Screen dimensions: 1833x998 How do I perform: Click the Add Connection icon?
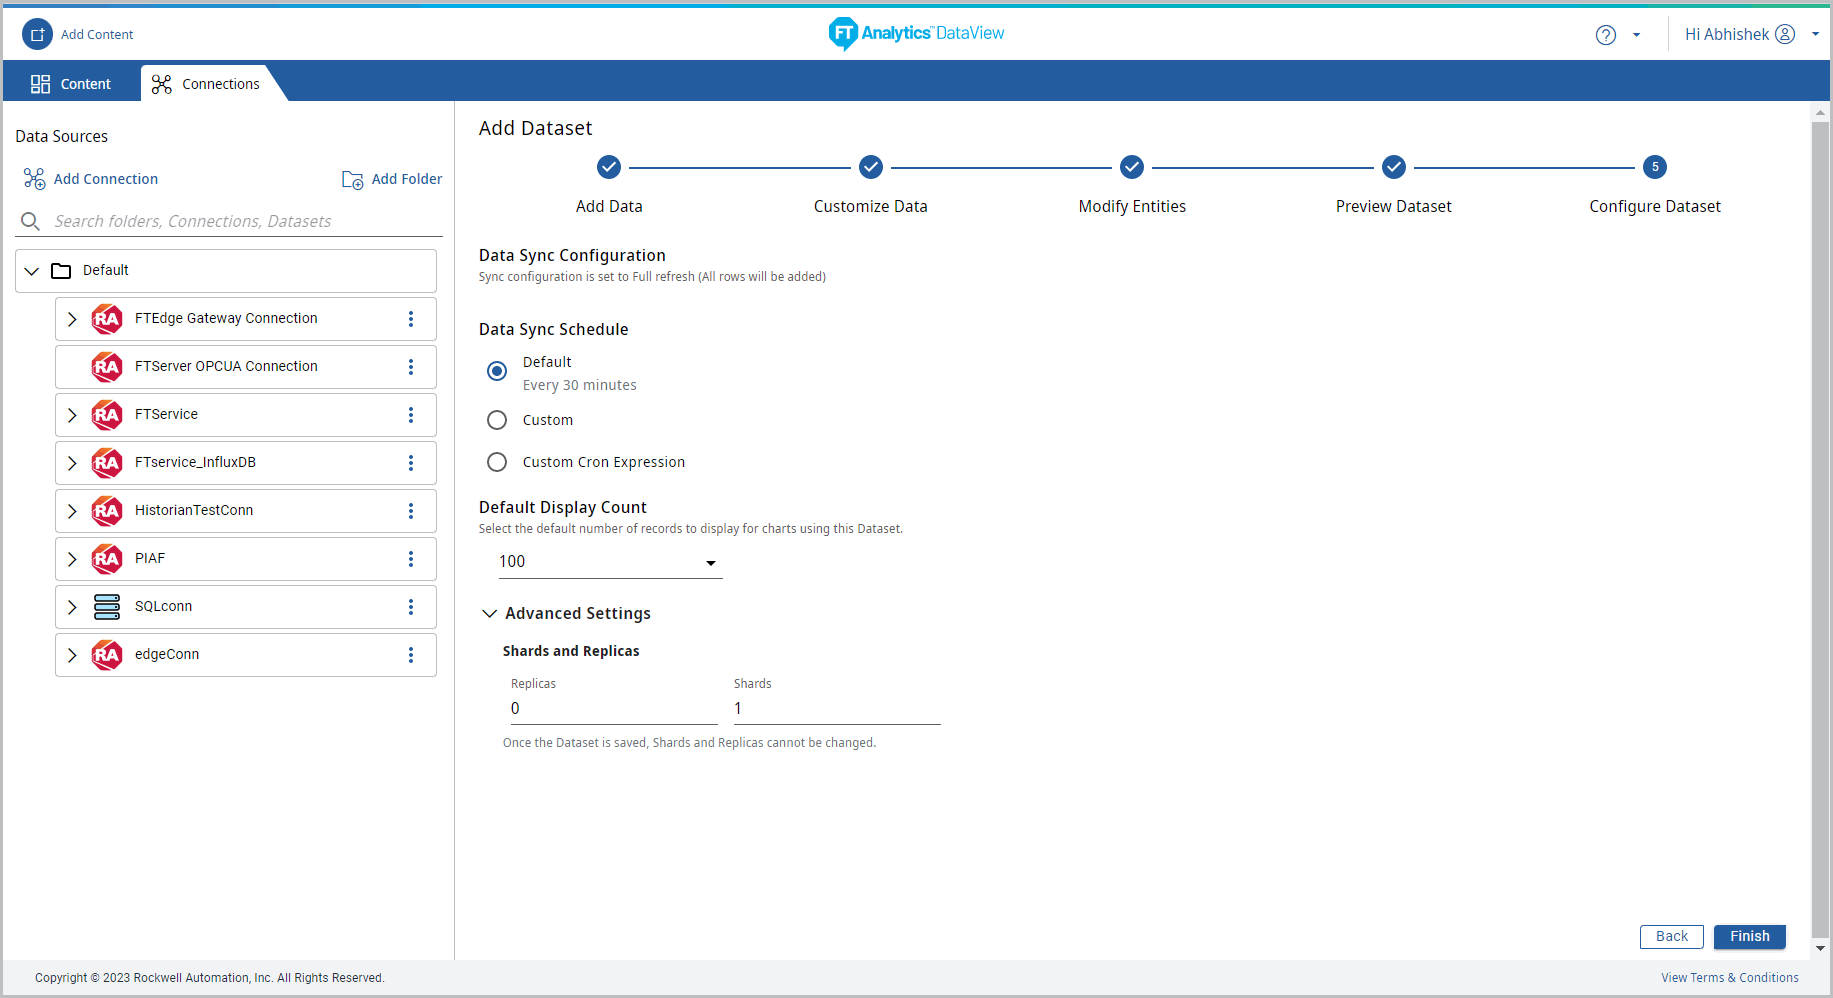(34, 179)
